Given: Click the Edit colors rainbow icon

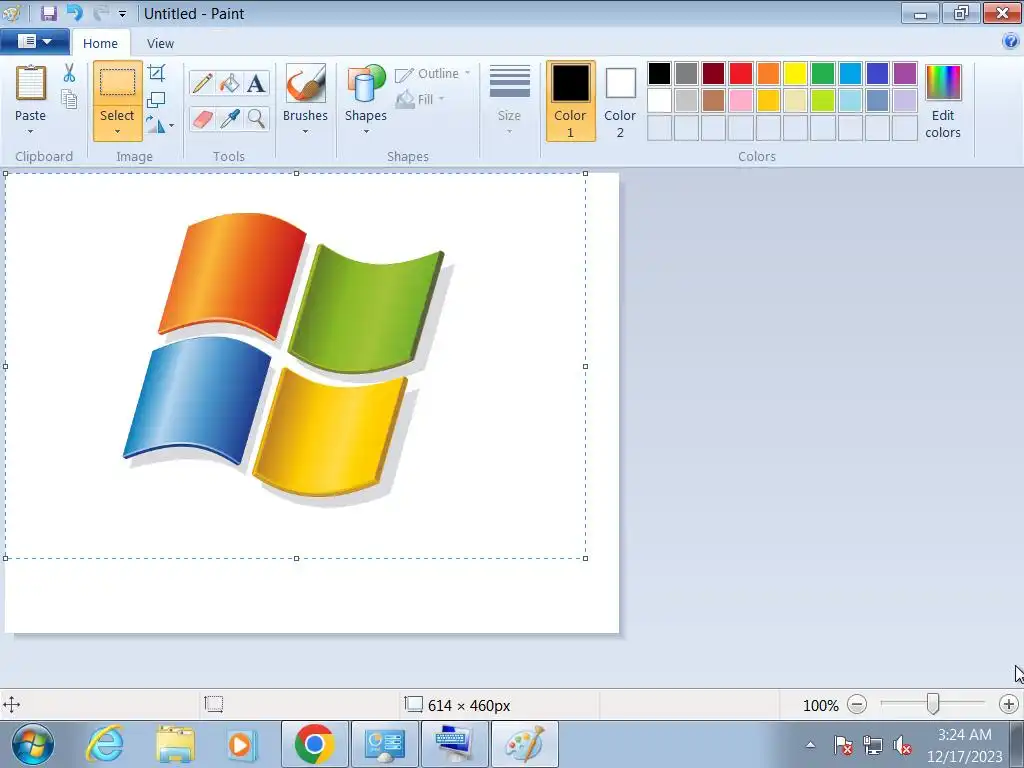Looking at the screenshot, I should click(943, 82).
